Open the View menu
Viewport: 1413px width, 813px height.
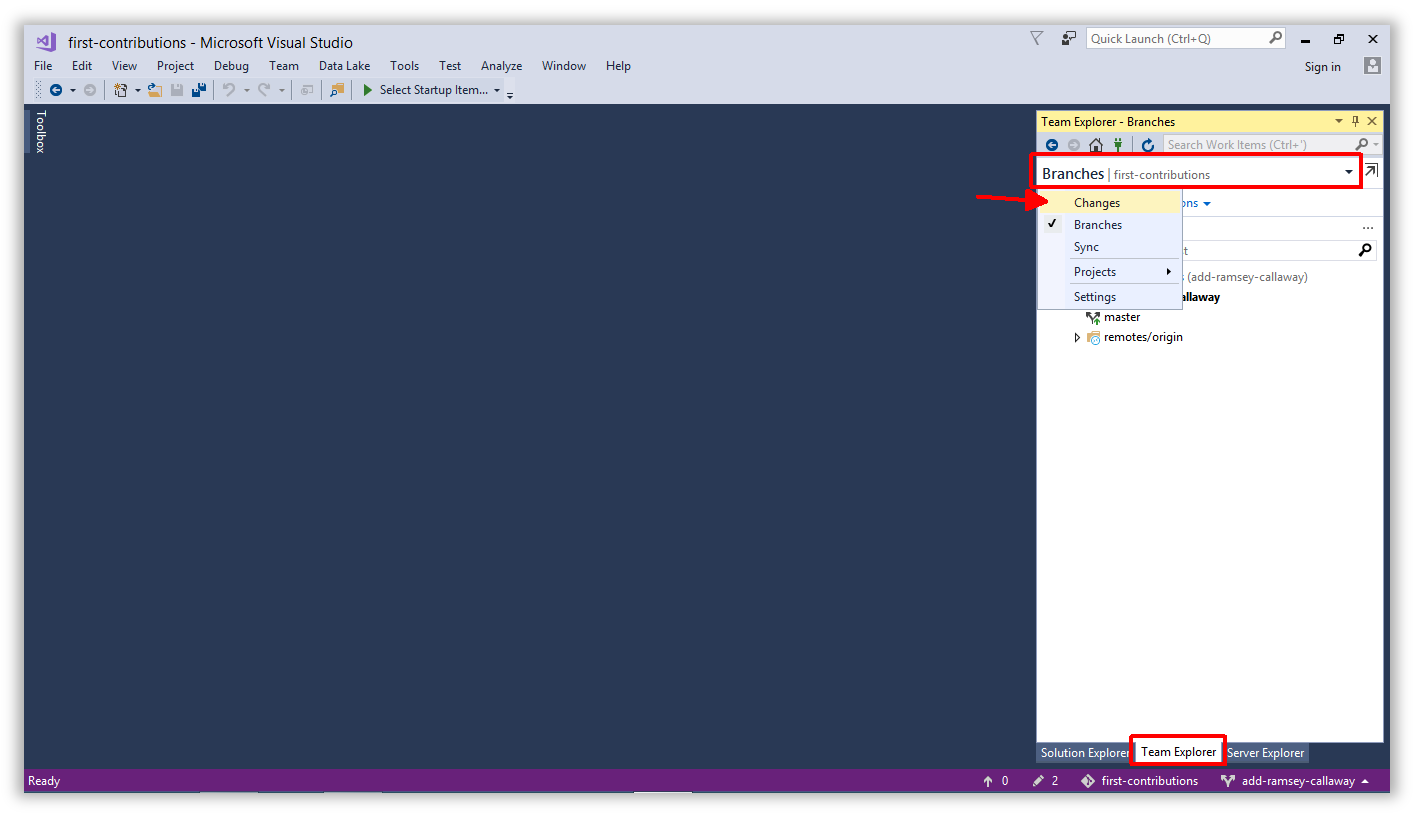(124, 66)
